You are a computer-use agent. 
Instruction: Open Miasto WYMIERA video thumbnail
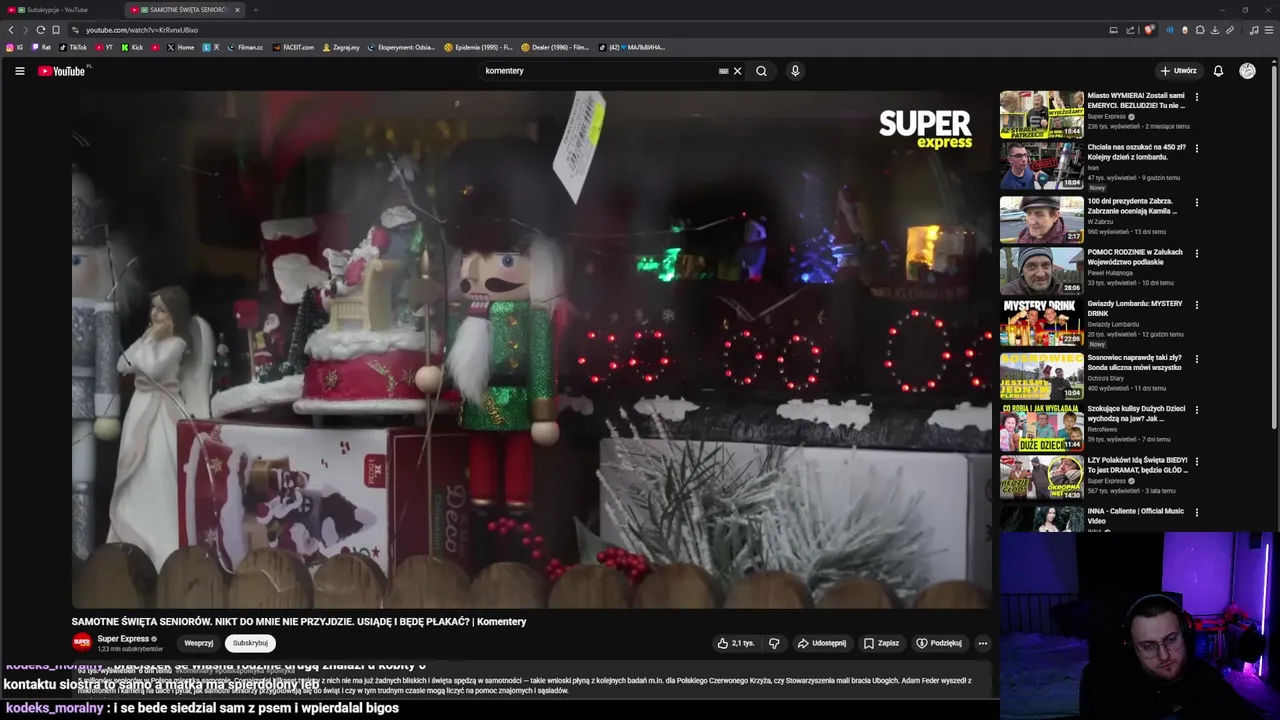1042,114
